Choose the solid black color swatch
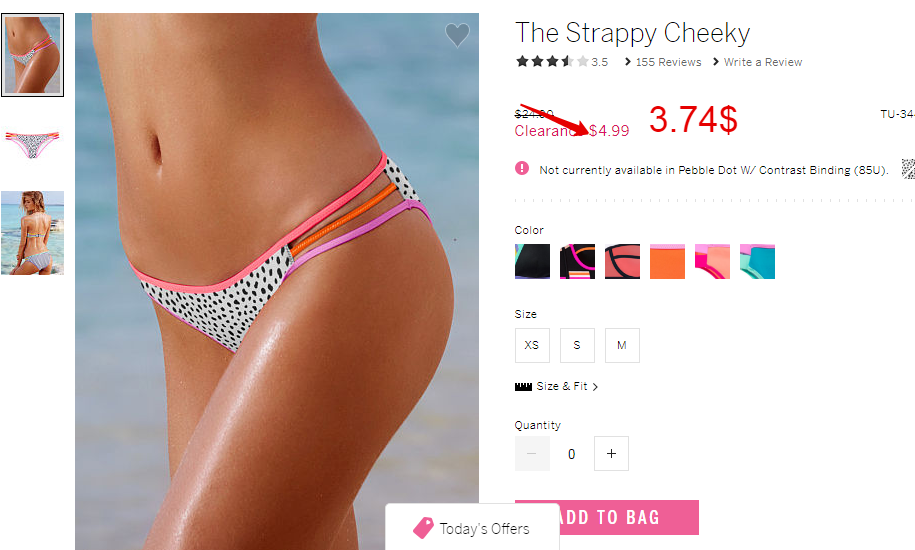This screenshot has width=915, height=550. pos(532,261)
